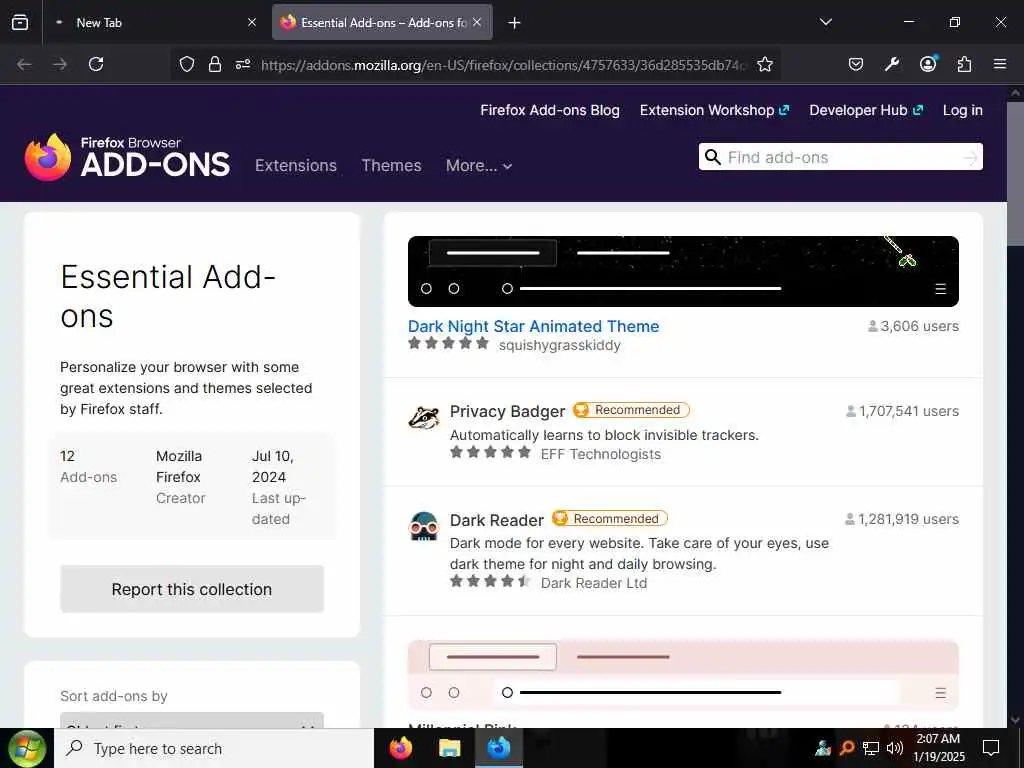
Task: Open the Windows Start button
Action: click(27, 748)
